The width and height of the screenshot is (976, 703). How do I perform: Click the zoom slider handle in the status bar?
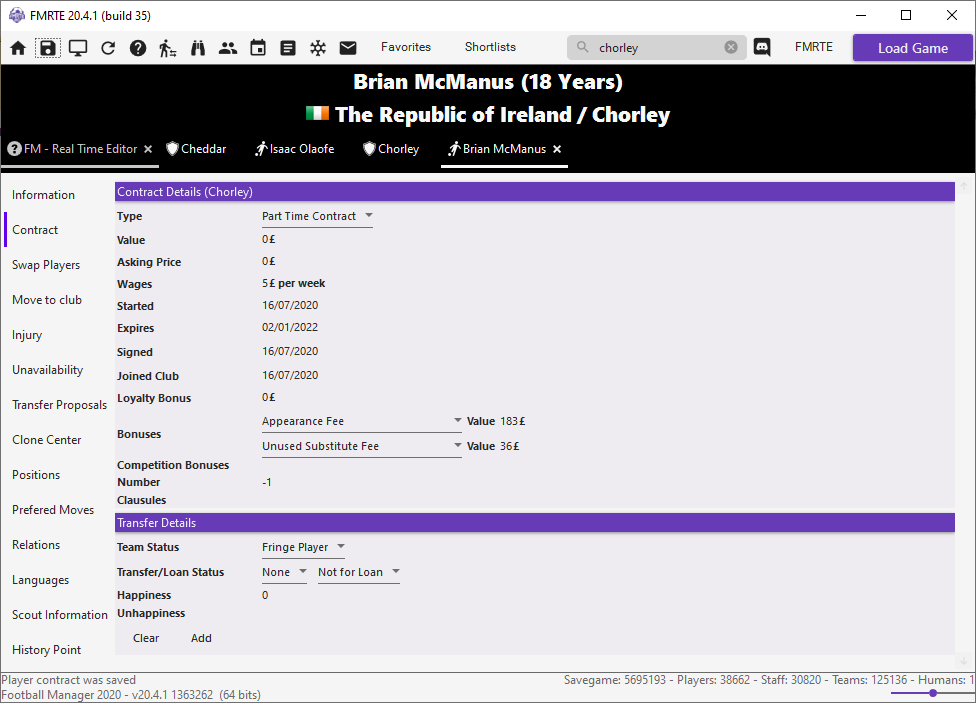point(932,693)
